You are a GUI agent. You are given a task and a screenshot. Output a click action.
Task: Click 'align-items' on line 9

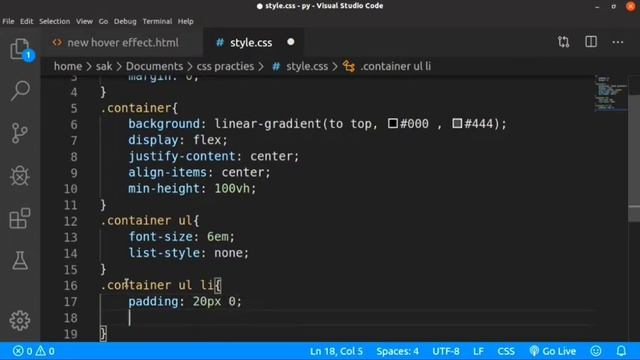[x=167, y=172]
